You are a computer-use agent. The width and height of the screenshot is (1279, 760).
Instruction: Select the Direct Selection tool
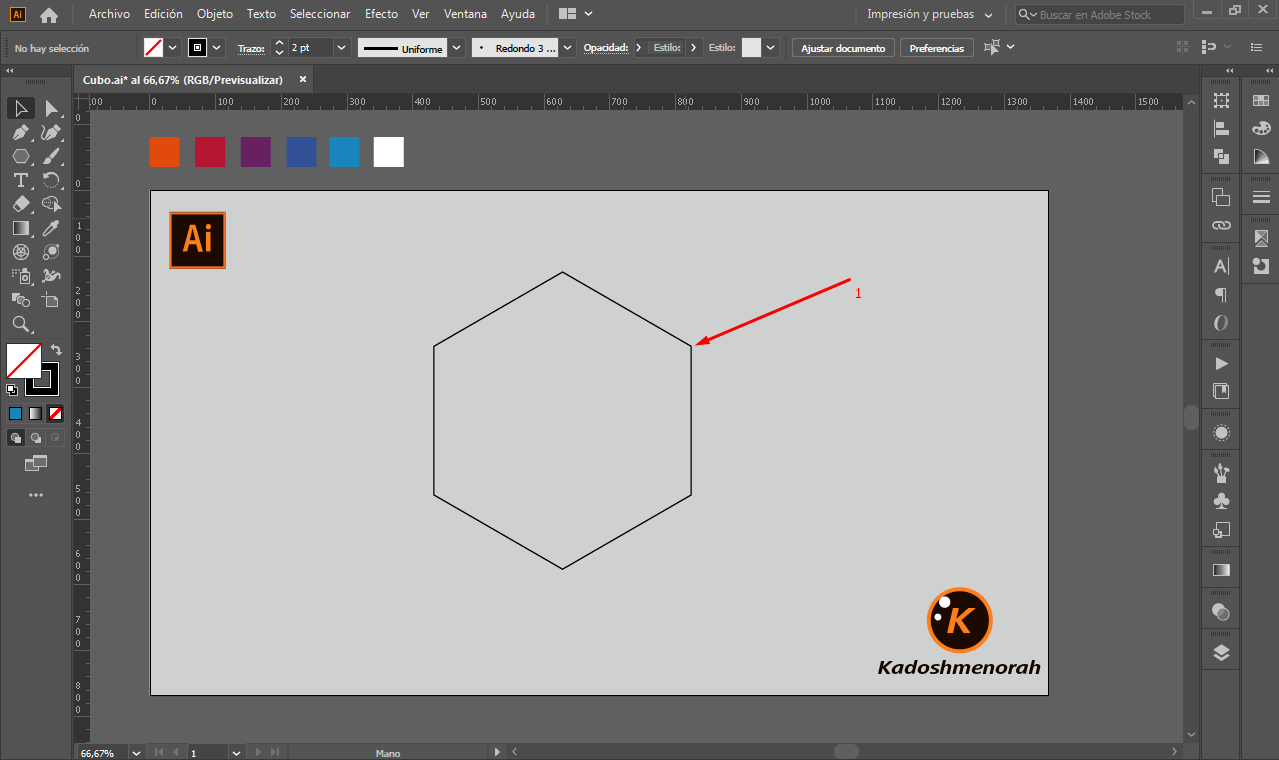pos(51,108)
